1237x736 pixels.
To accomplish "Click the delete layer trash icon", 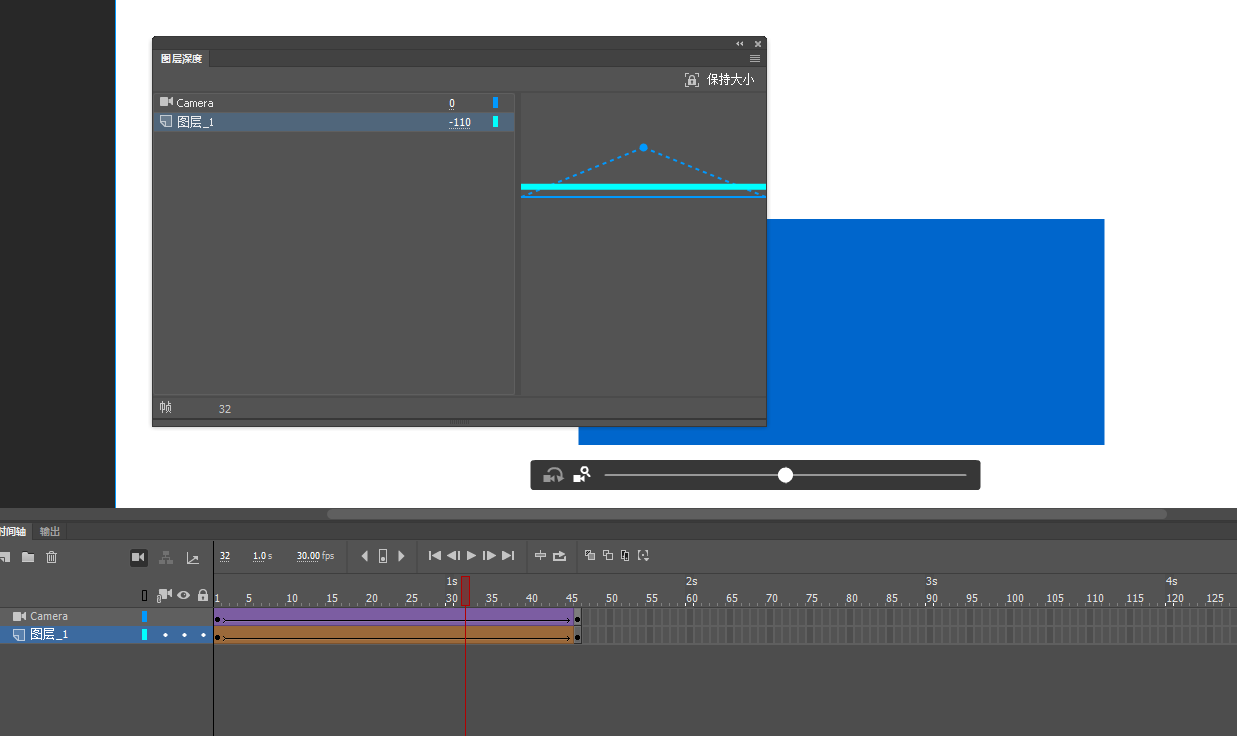I will 52,558.
